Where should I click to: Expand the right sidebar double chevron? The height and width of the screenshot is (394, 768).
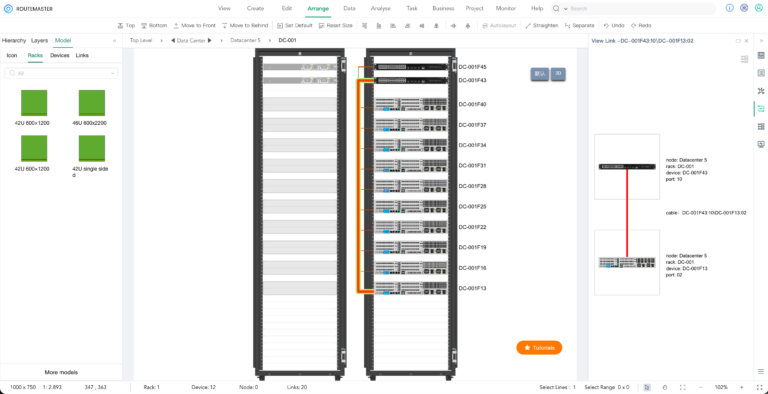coord(761,41)
